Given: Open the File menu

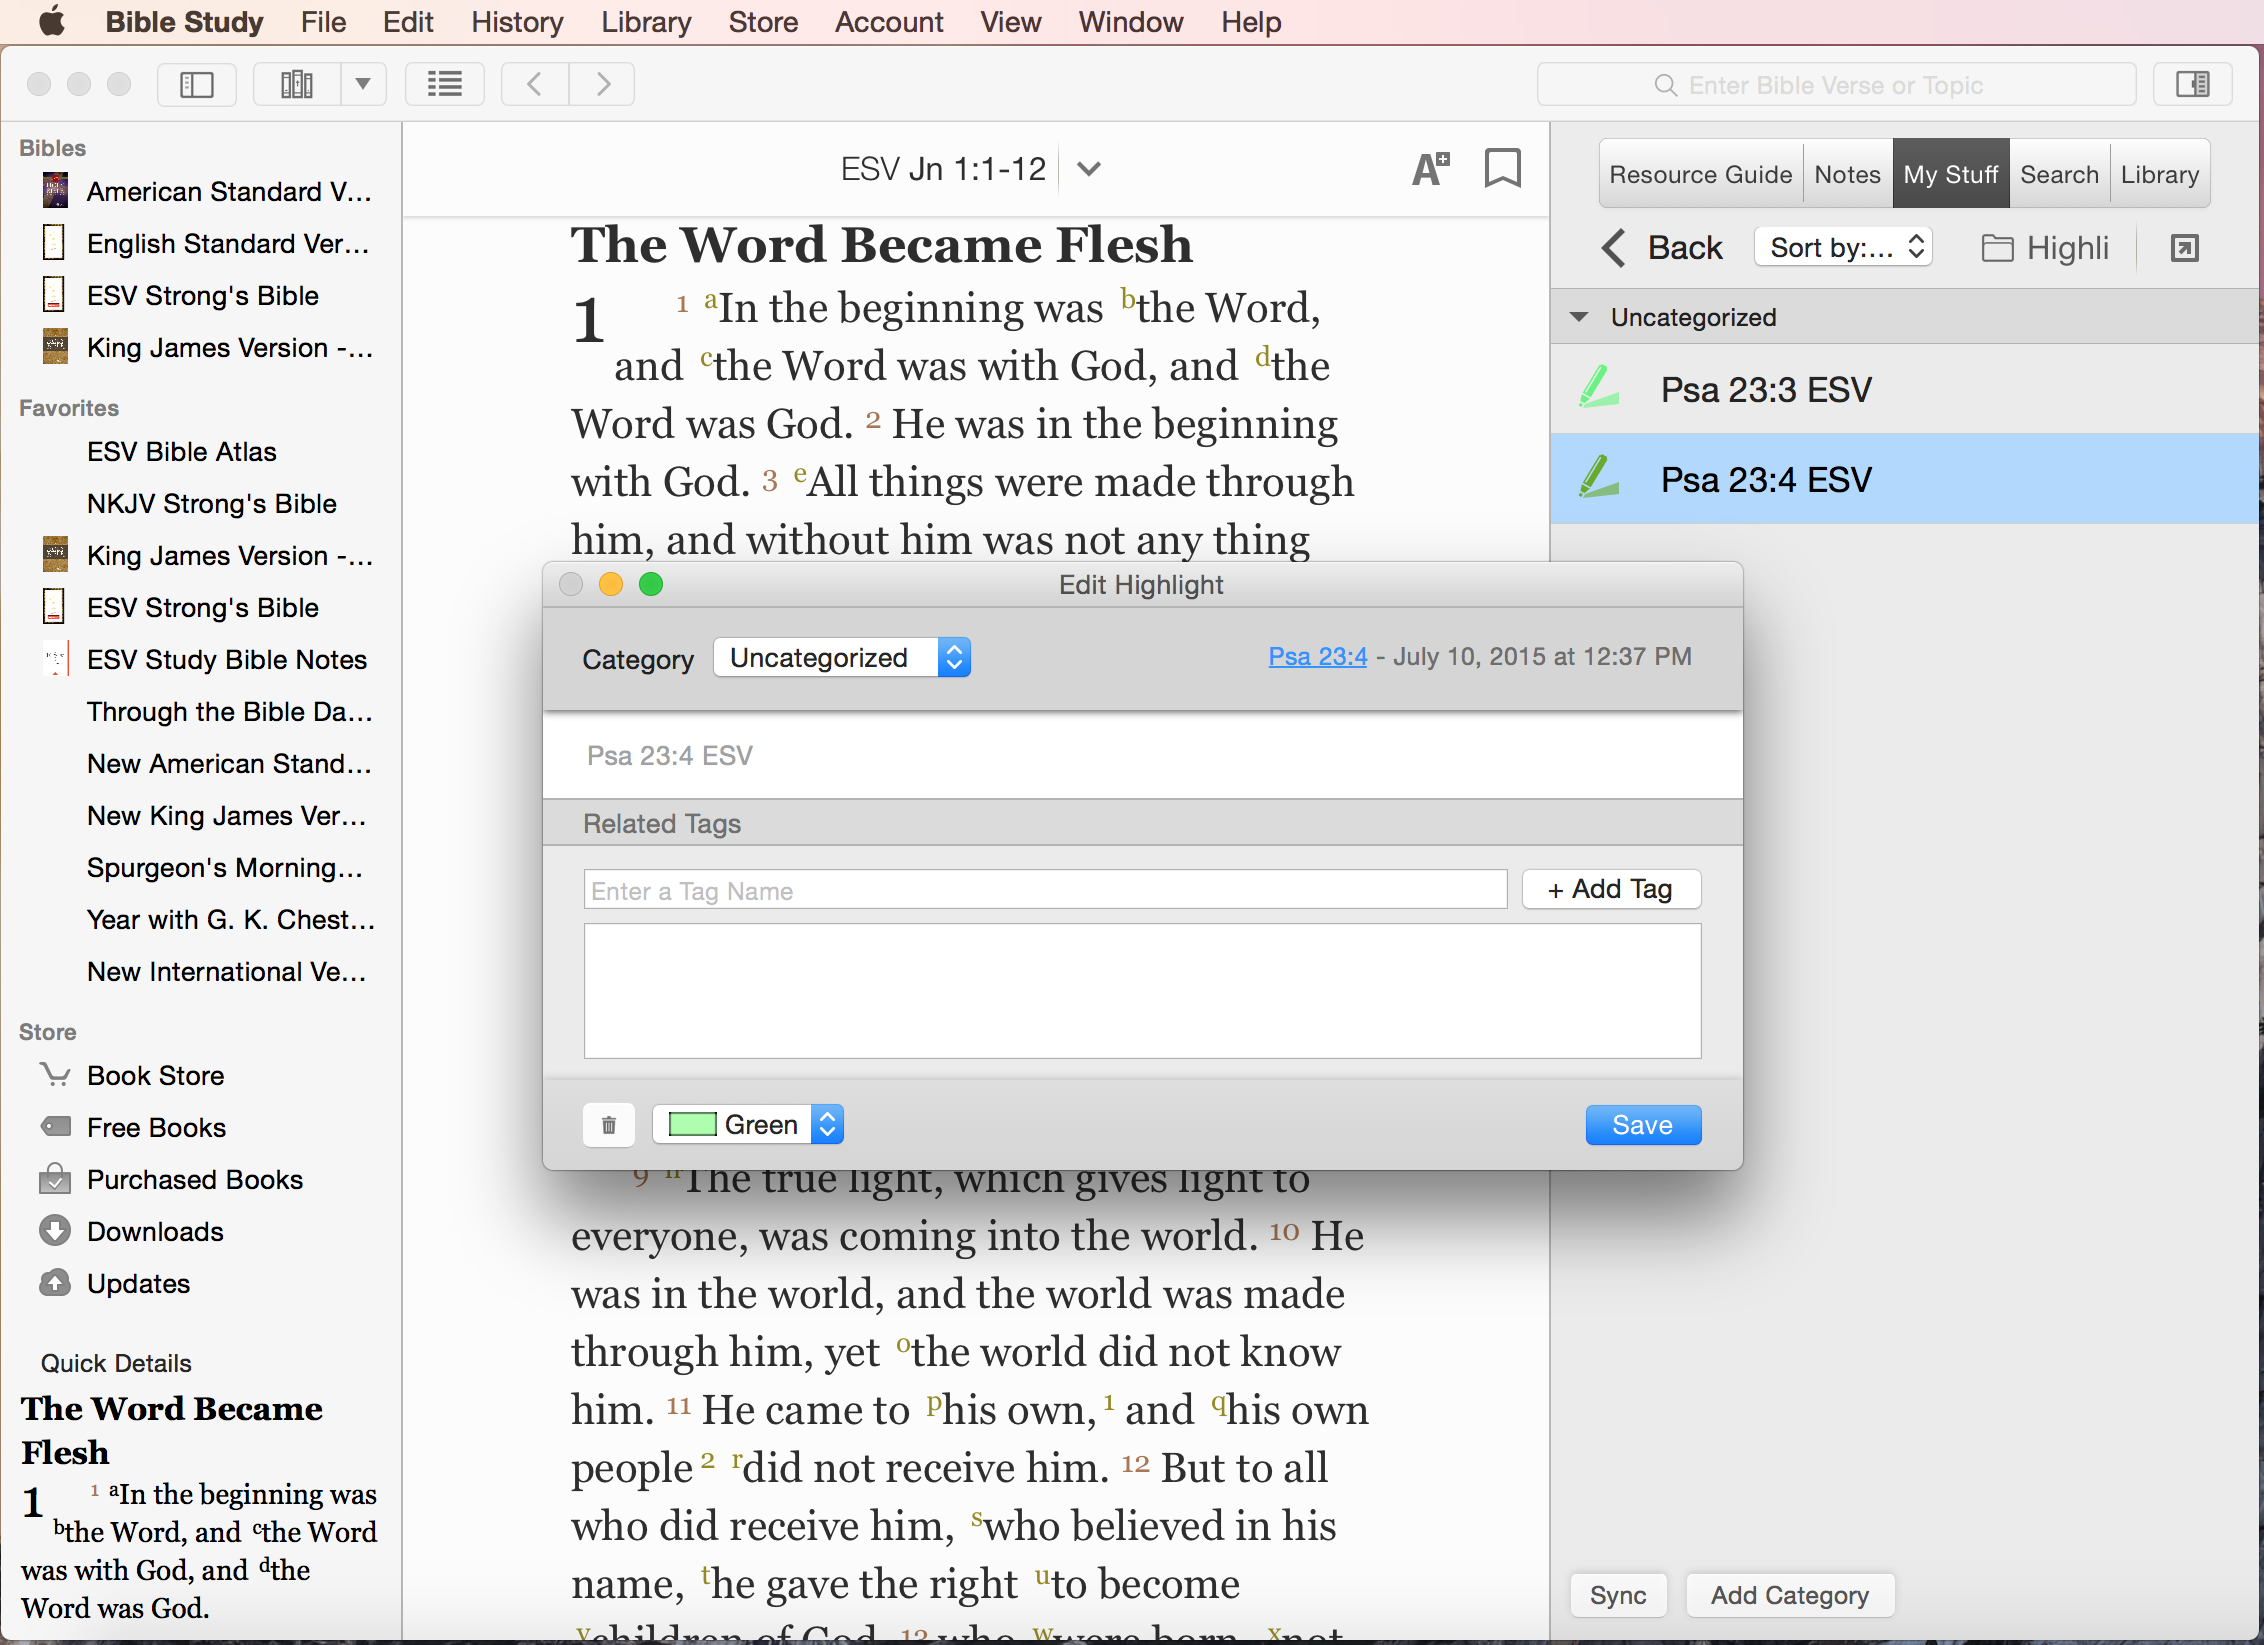Looking at the screenshot, I should tap(323, 22).
